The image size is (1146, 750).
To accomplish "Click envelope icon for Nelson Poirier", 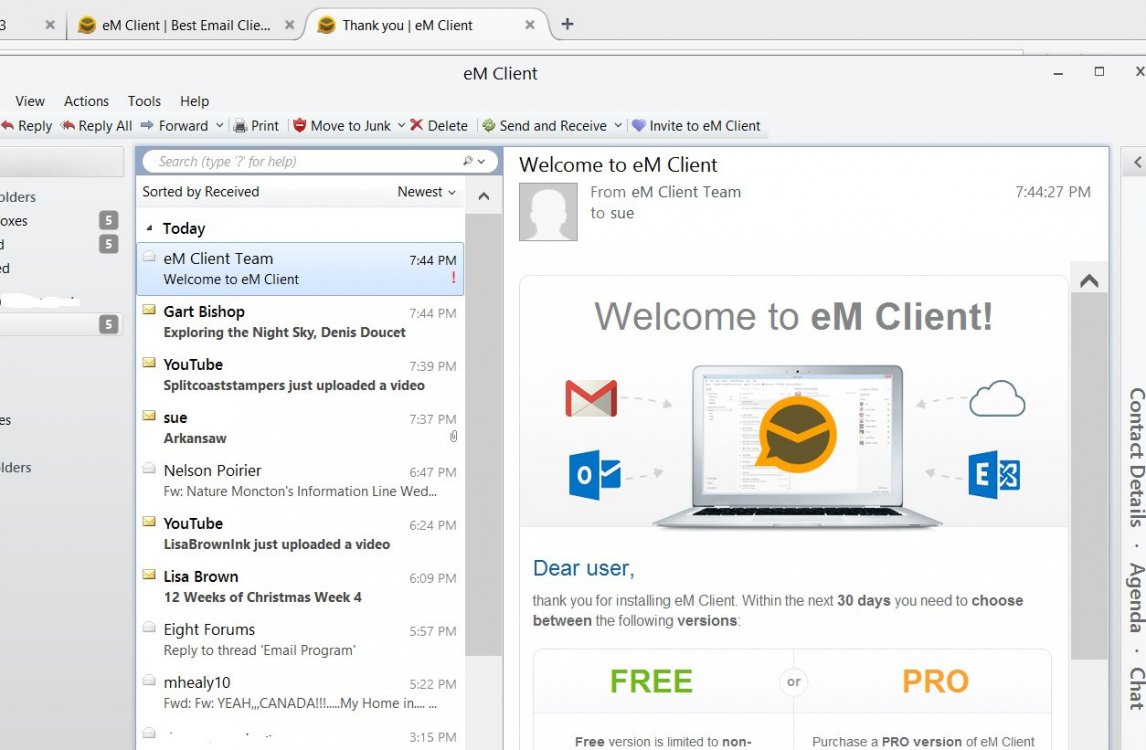I will point(149,469).
